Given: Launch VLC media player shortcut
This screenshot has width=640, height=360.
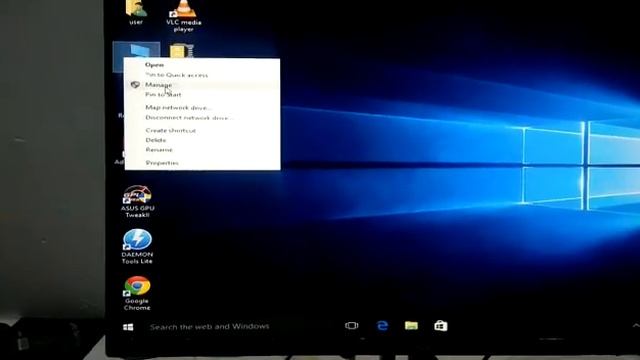Looking at the screenshot, I should coord(183,16).
